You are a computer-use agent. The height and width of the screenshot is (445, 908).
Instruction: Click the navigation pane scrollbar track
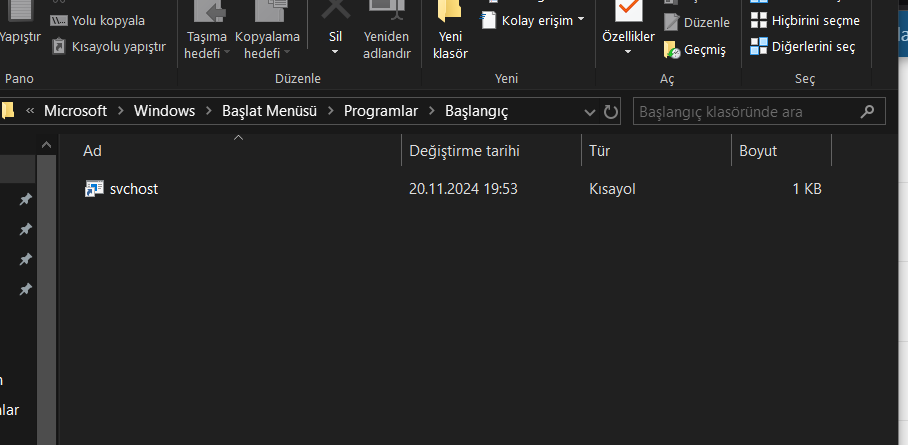point(47,299)
